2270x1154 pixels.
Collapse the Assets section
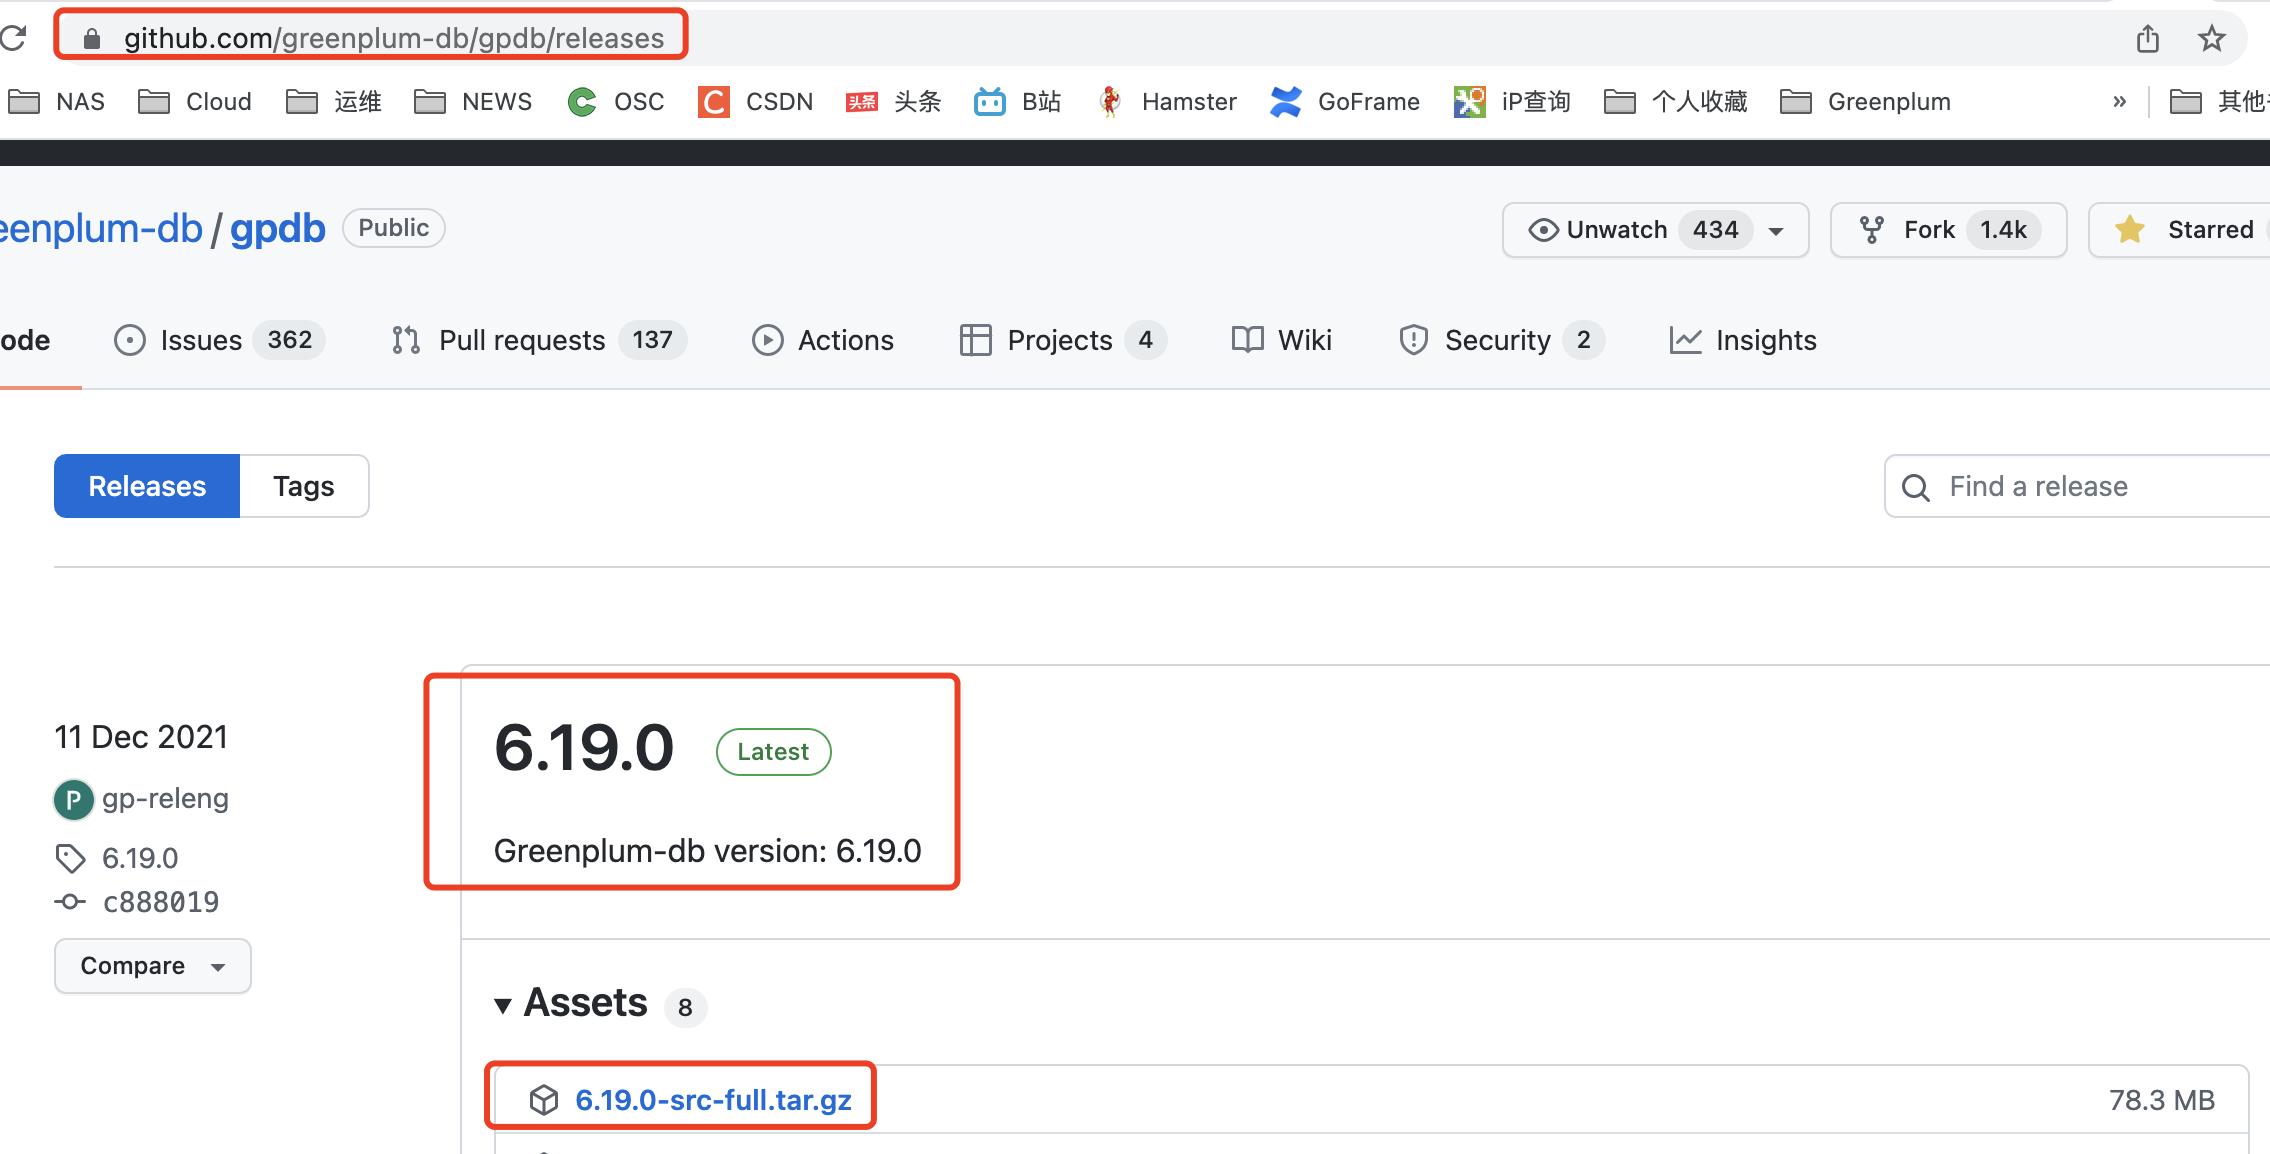[504, 1004]
